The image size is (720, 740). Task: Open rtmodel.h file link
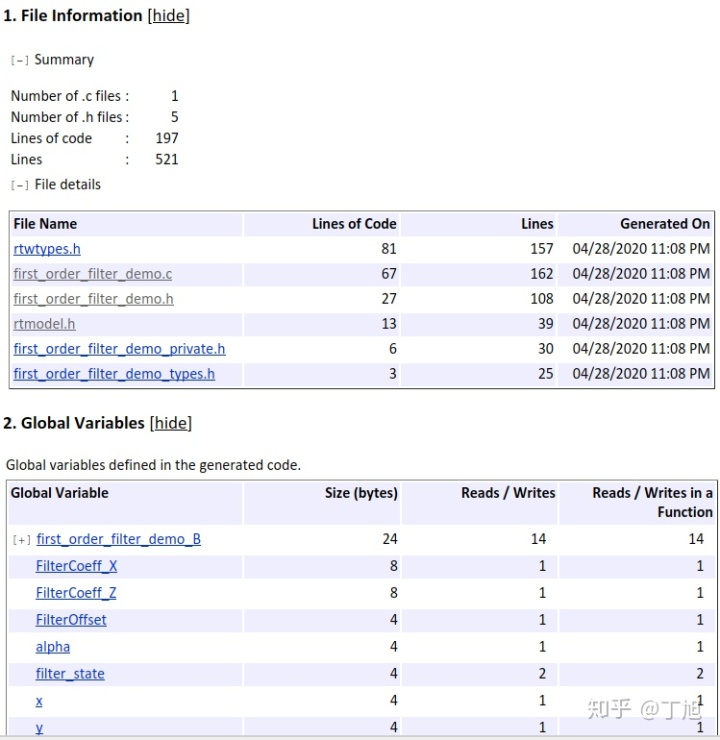[x=44, y=324]
